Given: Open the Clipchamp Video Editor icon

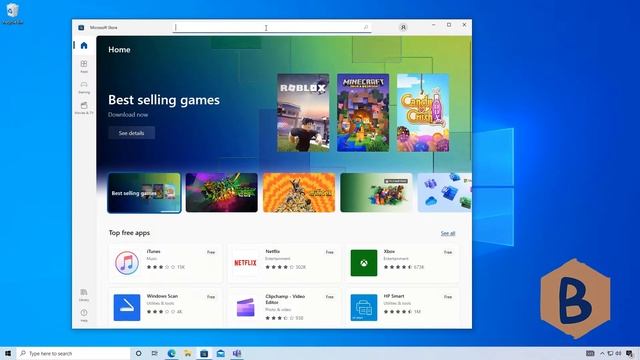Looking at the screenshot, I should tap(245, 307).
